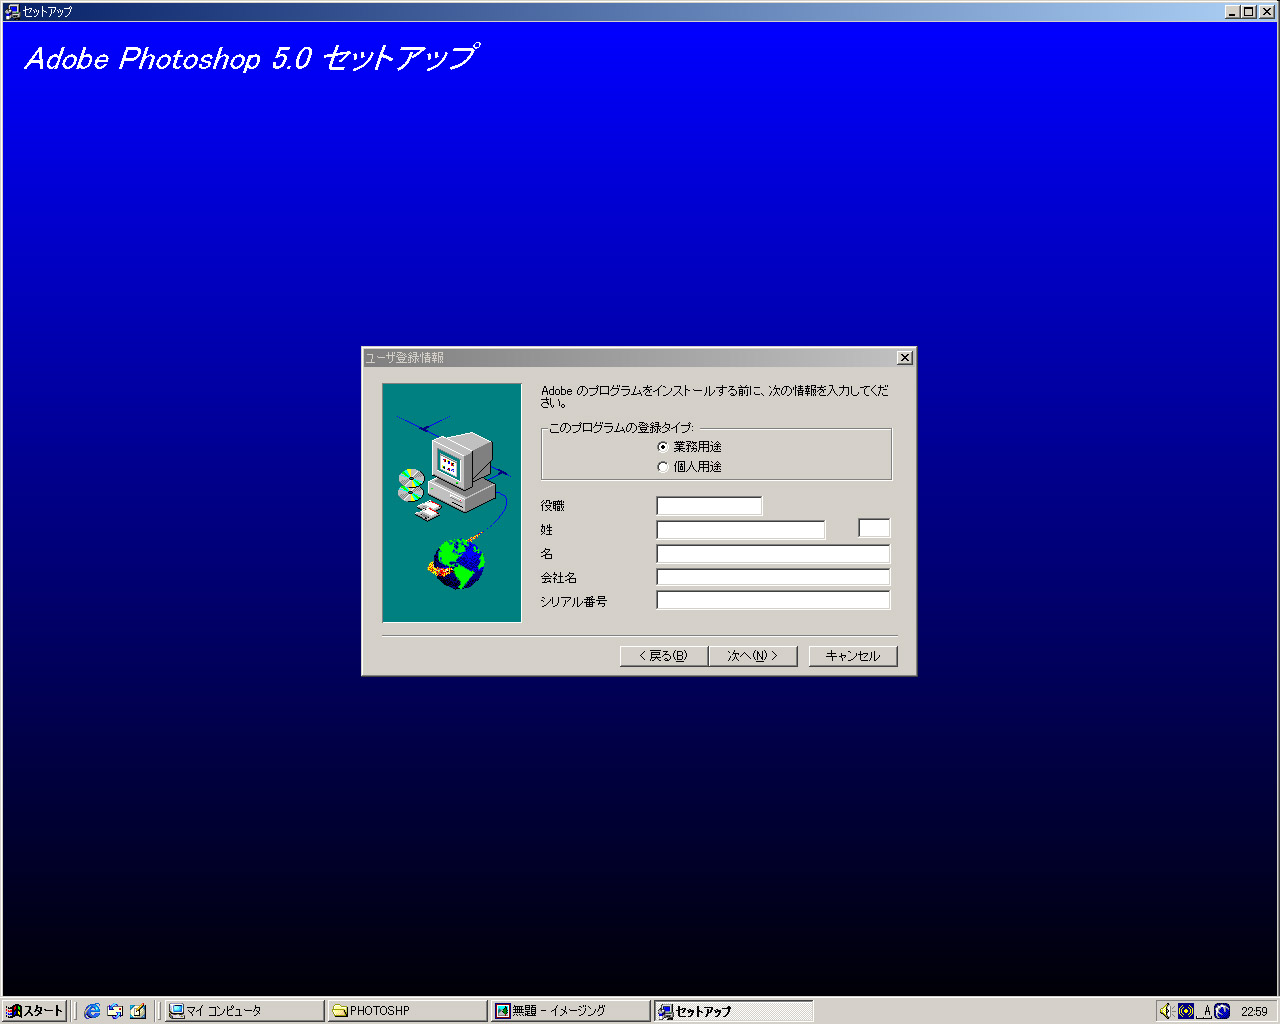The height and width of the screenshot is (1024, 1280).
Task: Close the セットアップ main window
Action: [1266, 11]
